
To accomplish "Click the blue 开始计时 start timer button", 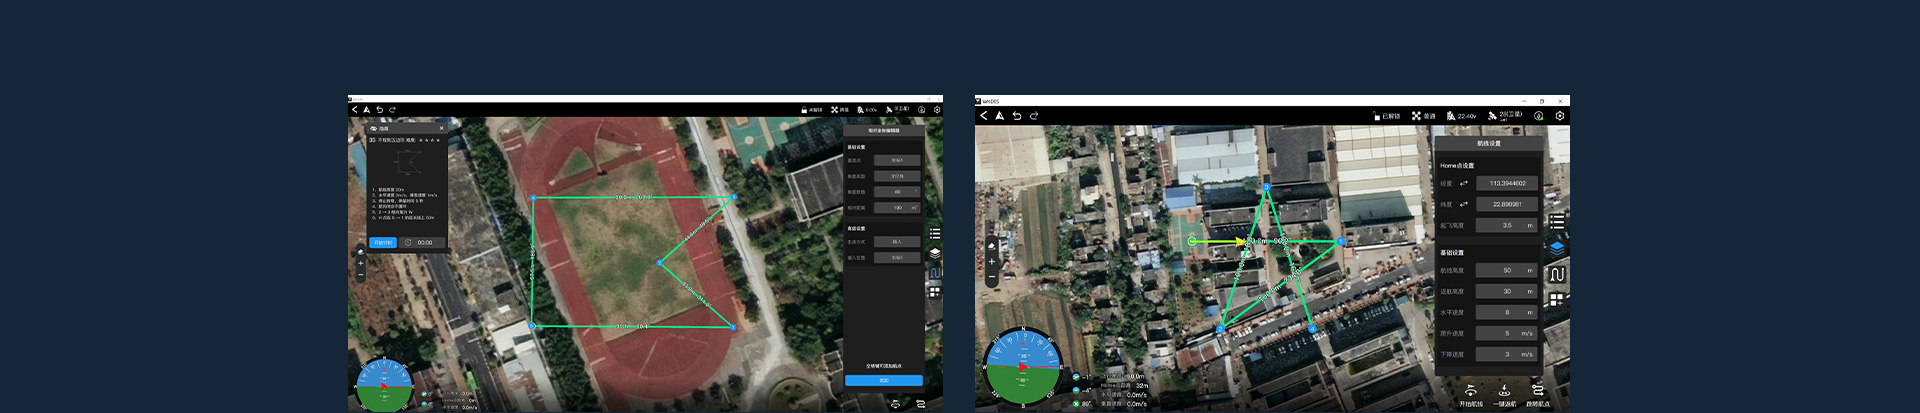I will pos(383,243).
